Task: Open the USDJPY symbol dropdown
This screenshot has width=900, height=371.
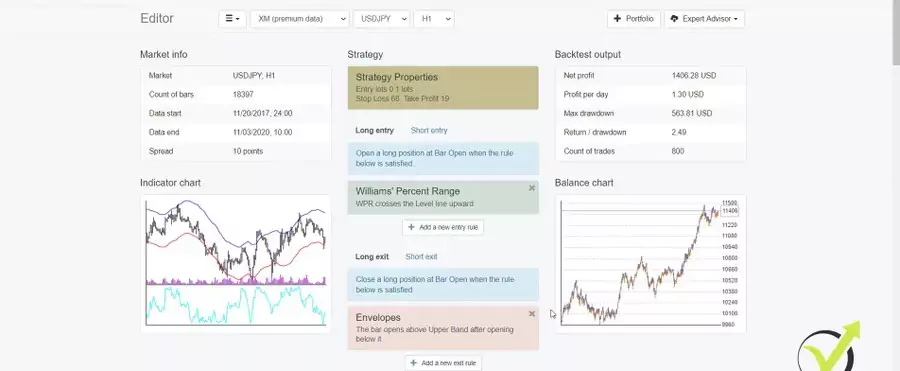Action: [x=381, y=19]
